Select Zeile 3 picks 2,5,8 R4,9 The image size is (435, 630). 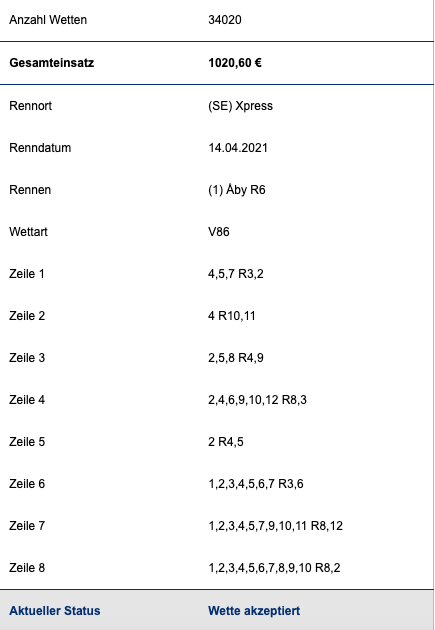point(235,358)
